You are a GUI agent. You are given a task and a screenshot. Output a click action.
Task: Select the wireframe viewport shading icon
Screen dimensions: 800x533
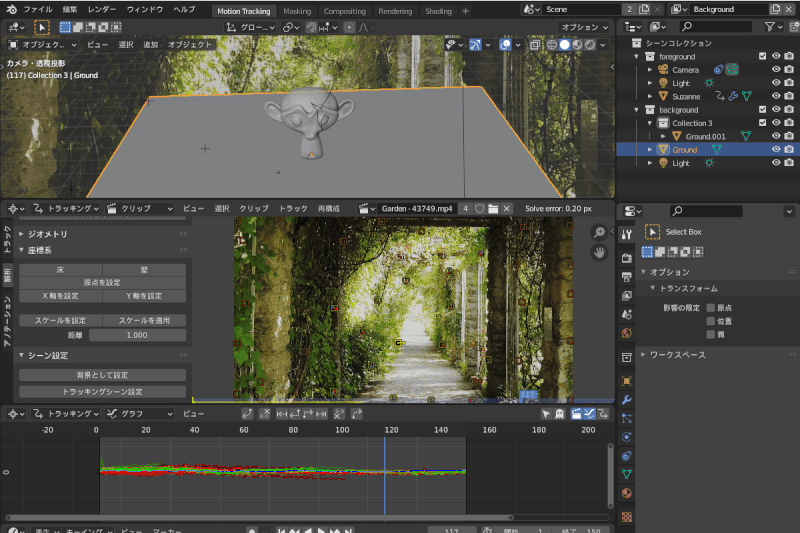[552, 45]
